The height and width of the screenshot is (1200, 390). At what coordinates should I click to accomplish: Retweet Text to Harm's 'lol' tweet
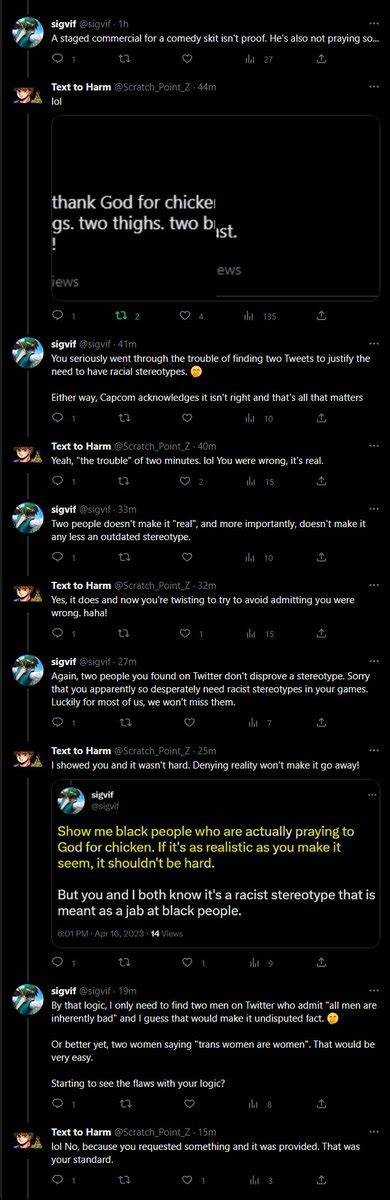coord(124,316)
